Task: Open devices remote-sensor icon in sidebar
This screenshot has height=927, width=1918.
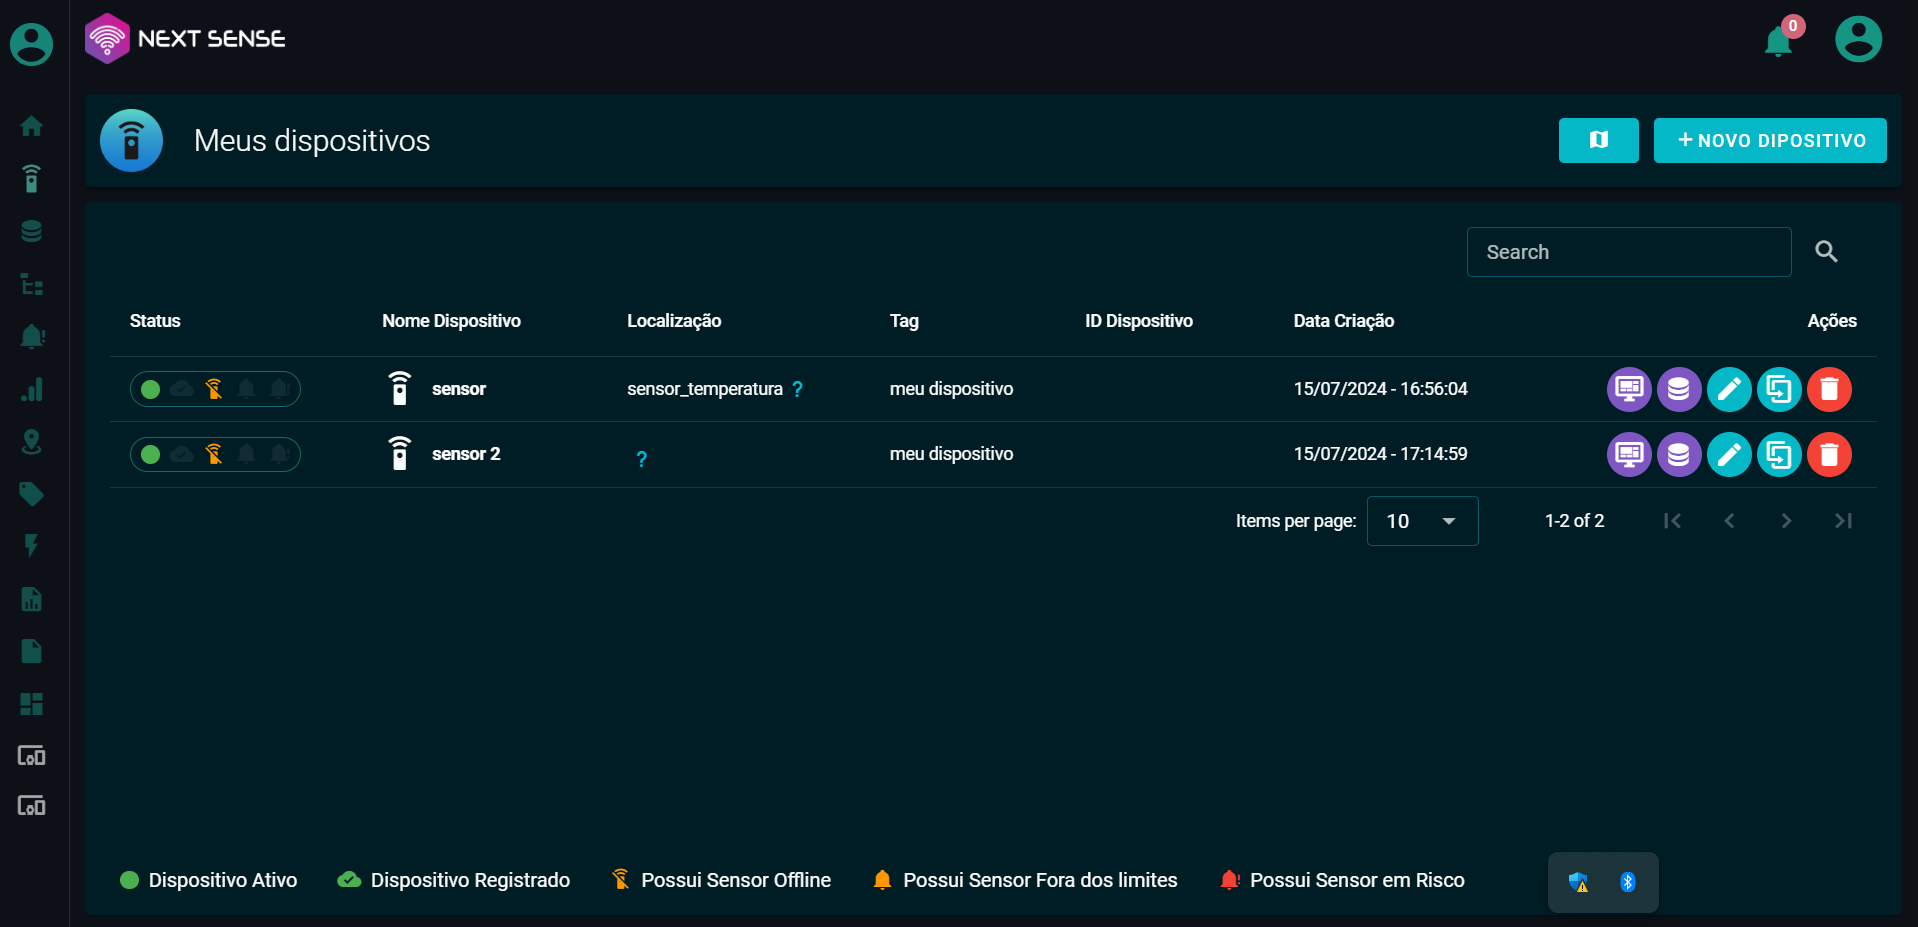Action: point(32,179)
